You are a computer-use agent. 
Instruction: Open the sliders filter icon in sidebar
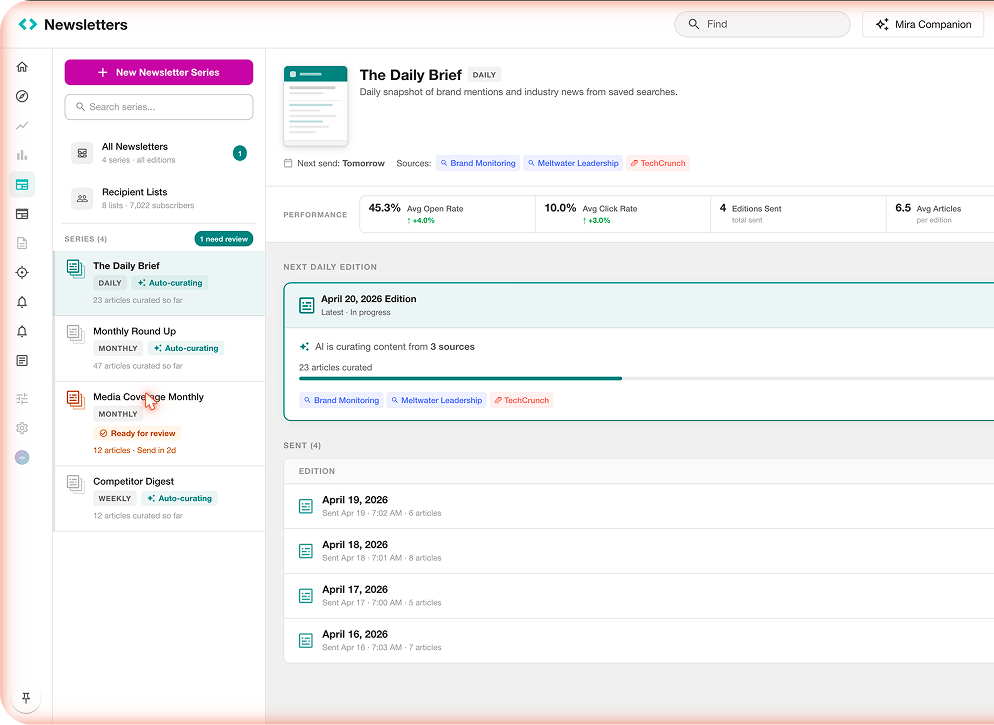(22, 399)
